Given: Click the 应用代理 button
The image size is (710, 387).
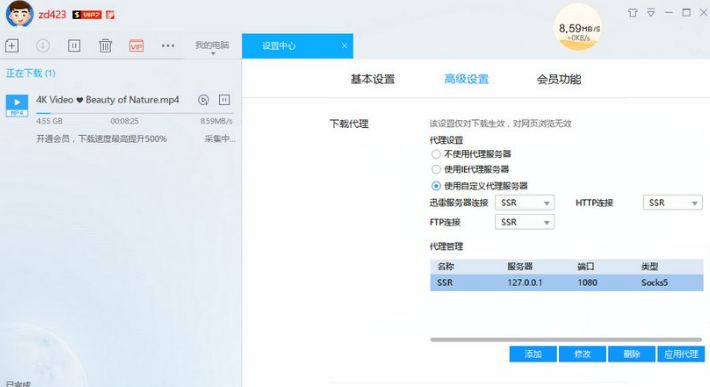Looking at the screenshot, I should pos(681,354).
